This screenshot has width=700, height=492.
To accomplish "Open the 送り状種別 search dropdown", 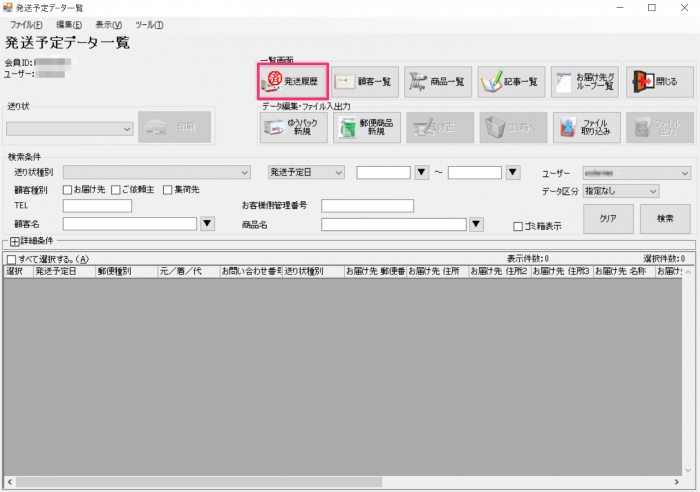I will [157, 172].
